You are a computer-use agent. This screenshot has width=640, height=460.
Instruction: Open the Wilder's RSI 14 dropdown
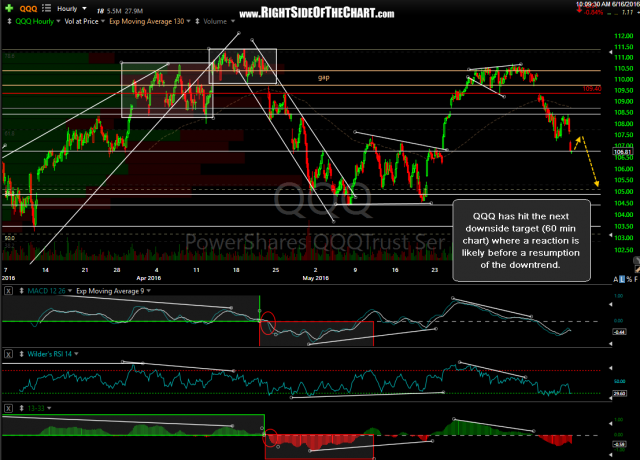[x=76, y=354]
